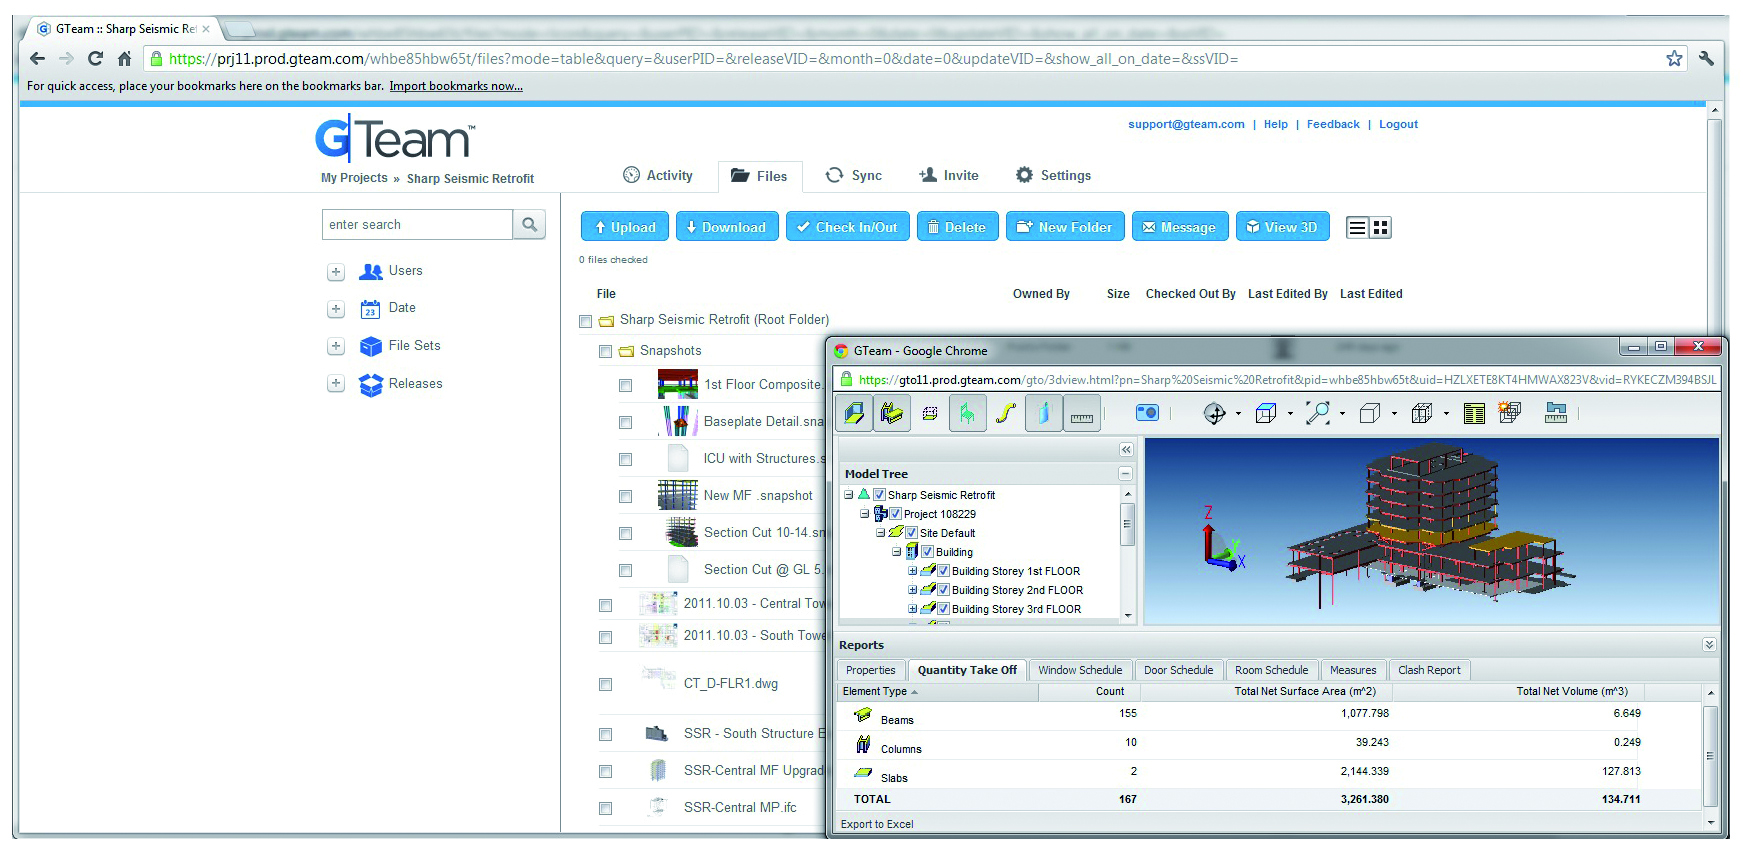Expand the Users sidebar section
Image resolution: width=1743 pixels, height=852 pixels.
336,272
